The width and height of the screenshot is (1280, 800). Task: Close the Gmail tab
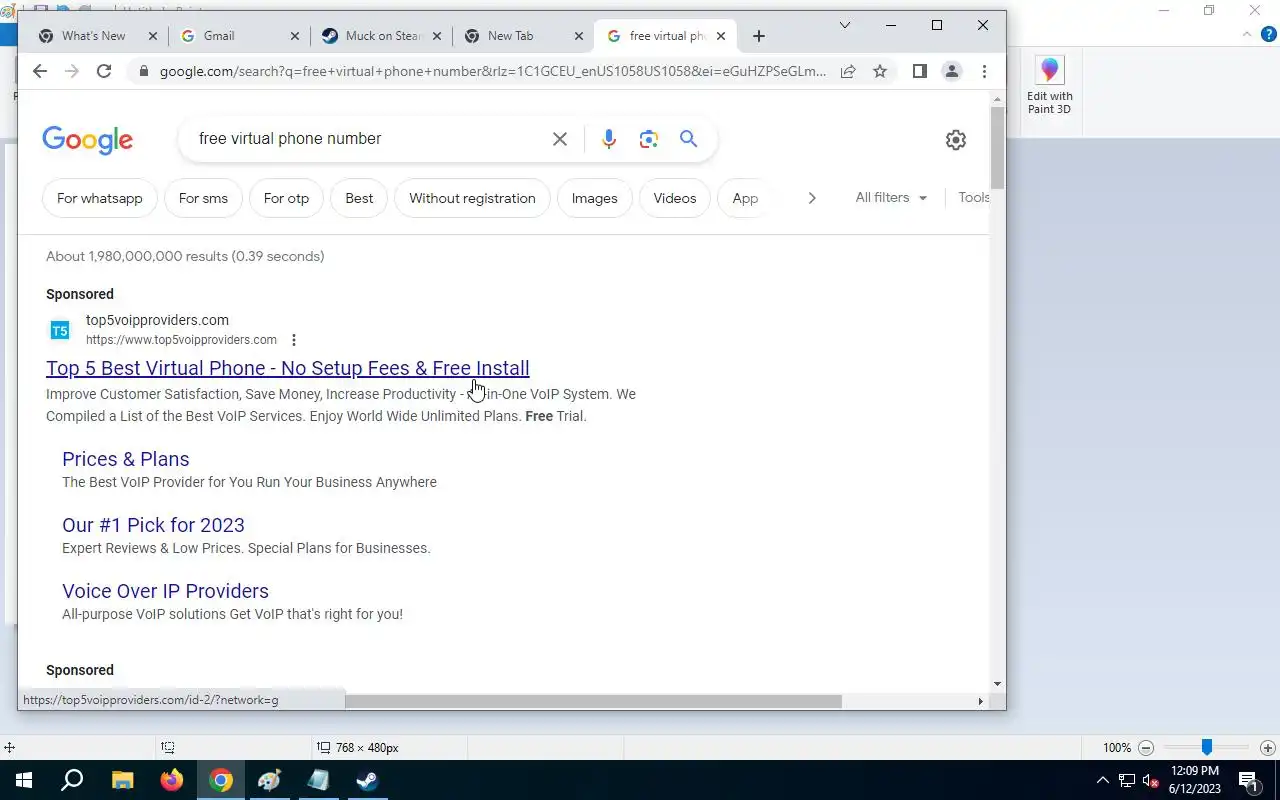(295, 36)
